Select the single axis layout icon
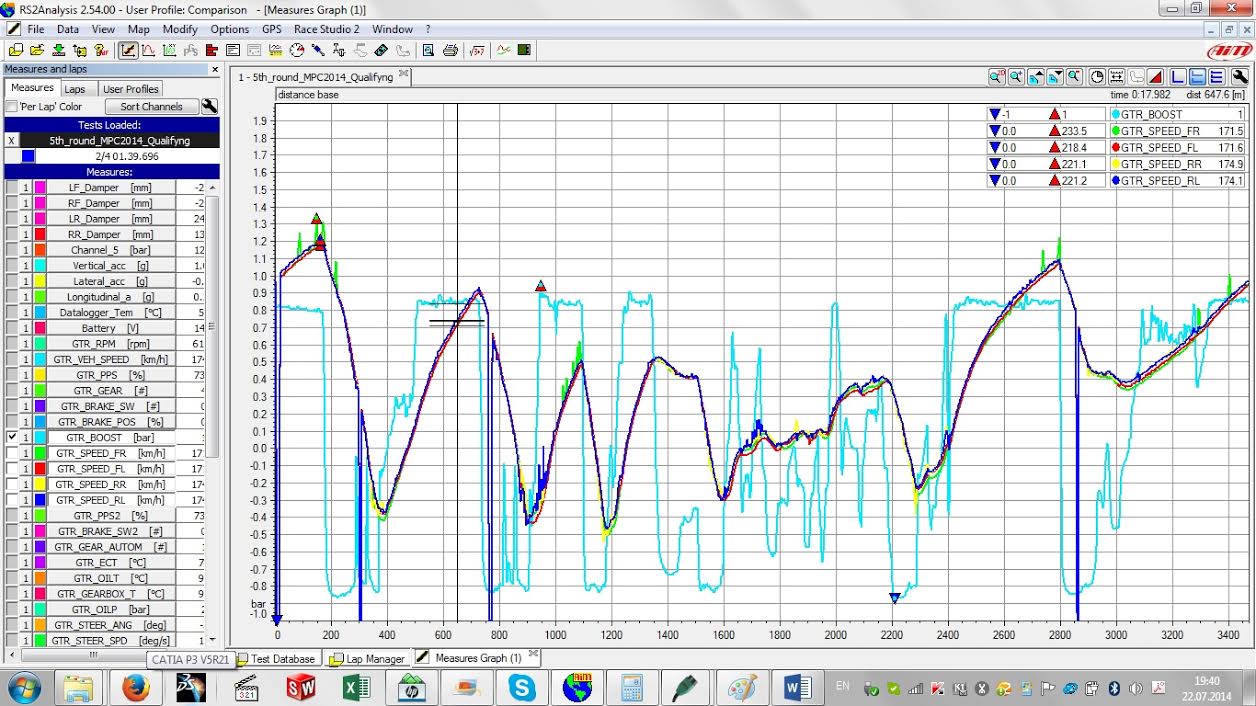Viewport: 1256px width, 706px height. click(1177, 76)
